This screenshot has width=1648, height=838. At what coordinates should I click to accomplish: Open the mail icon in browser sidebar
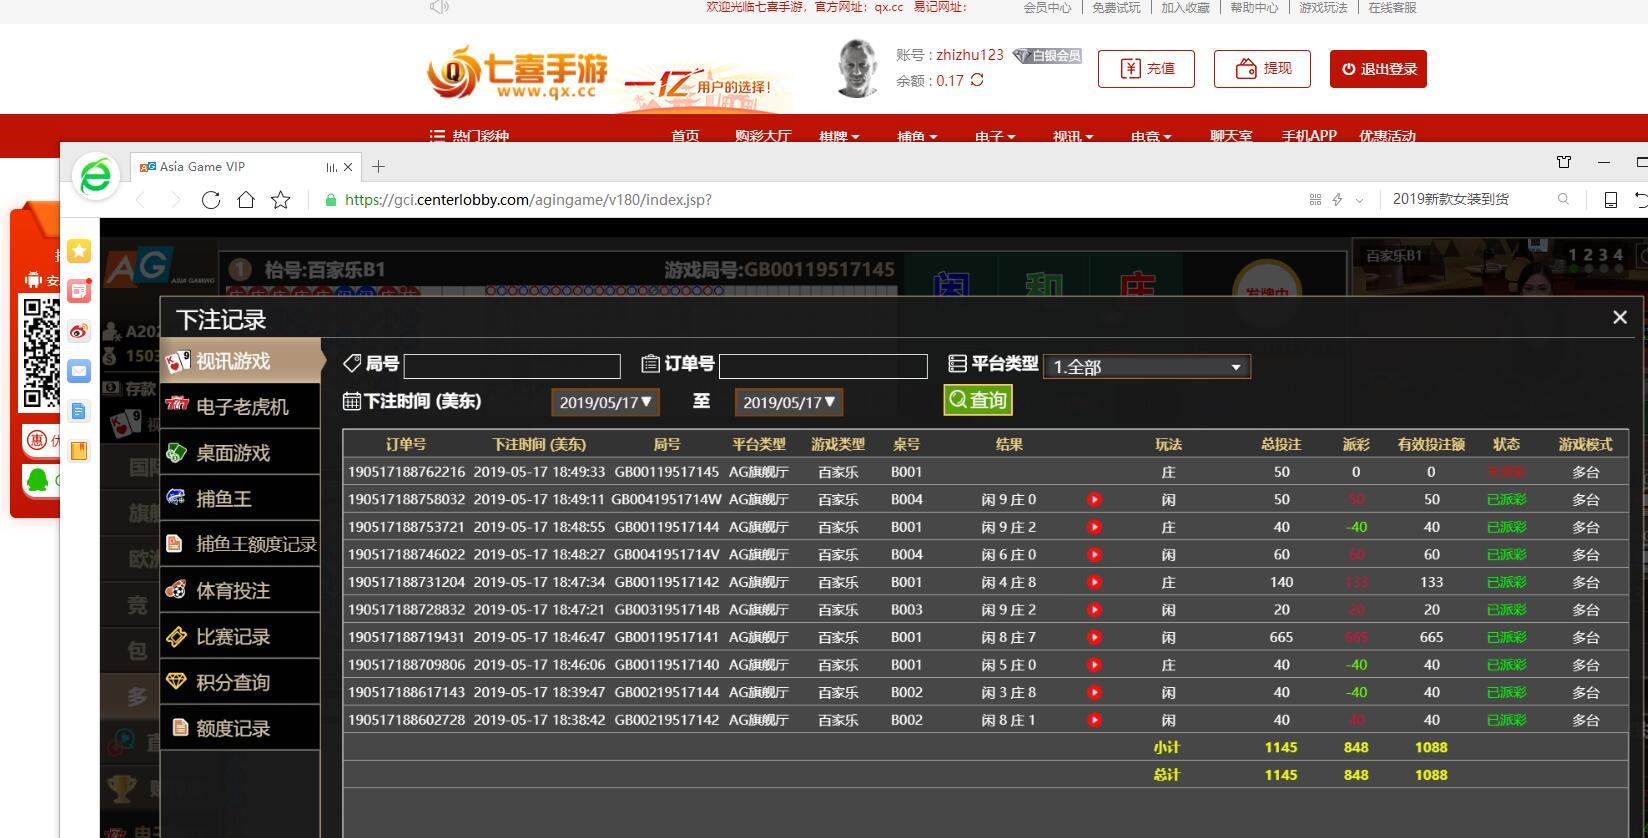pyautogui.click(x=79, y=371)
